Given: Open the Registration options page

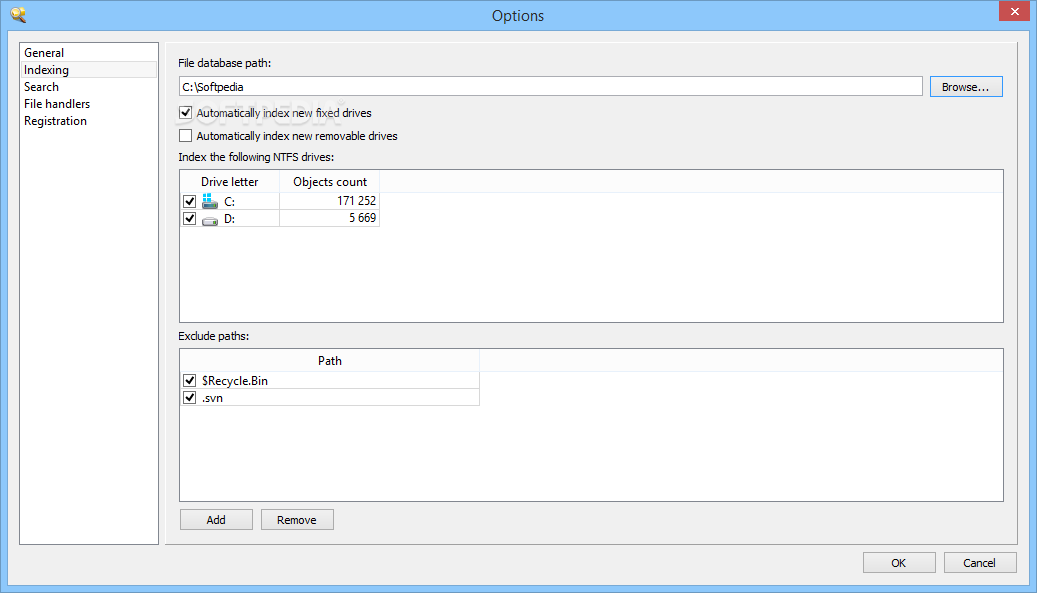Looking at the screenshot, I should click(x=56, y=121).
